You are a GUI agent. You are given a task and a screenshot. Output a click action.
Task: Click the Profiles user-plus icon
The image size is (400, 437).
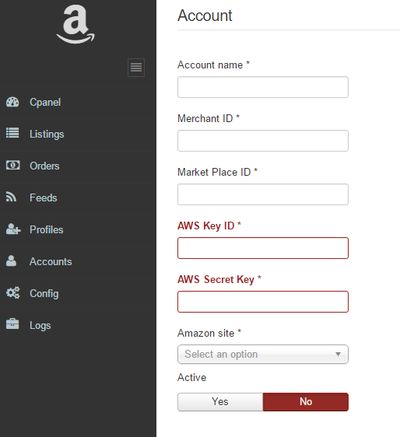pyautogui.click(x=13, y=229)
